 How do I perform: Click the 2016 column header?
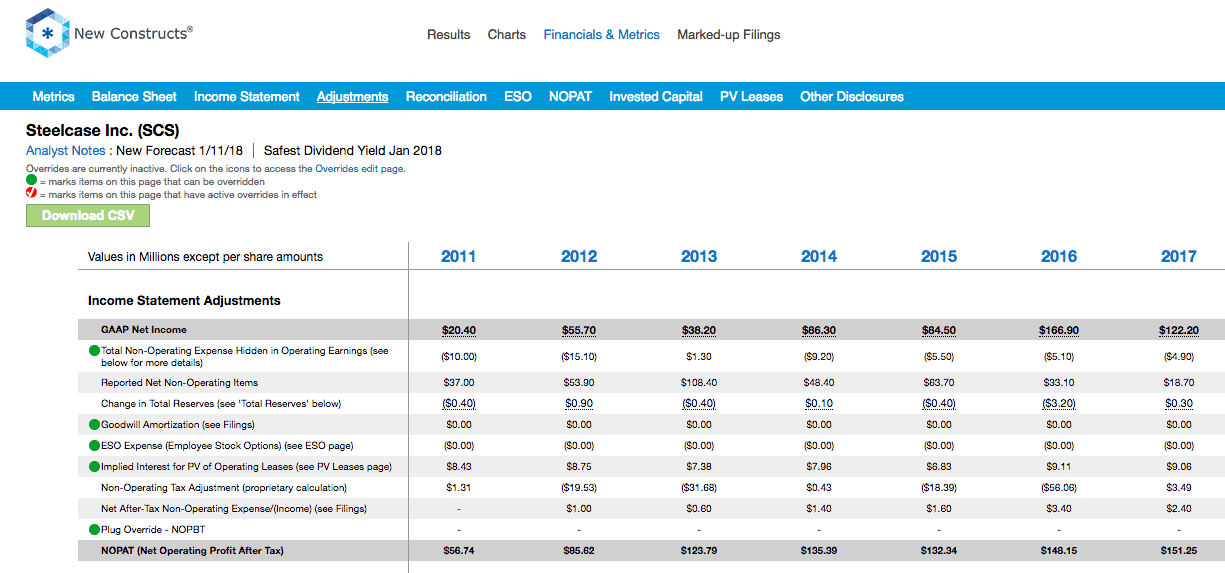coord(1059,257)
